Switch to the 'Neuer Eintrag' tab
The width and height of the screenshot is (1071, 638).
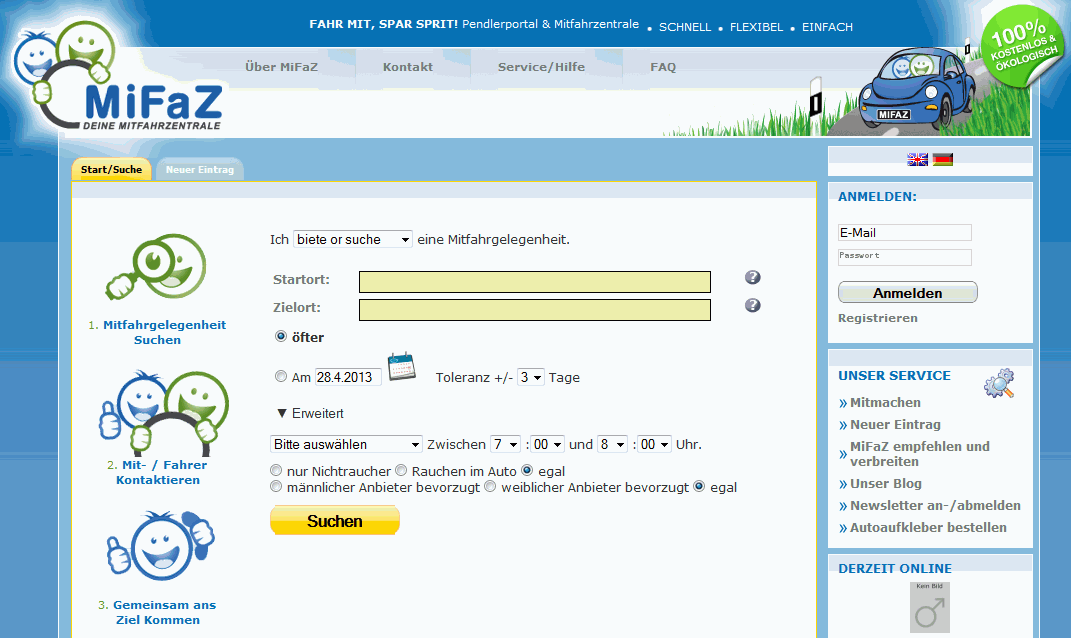pos(200,170)
